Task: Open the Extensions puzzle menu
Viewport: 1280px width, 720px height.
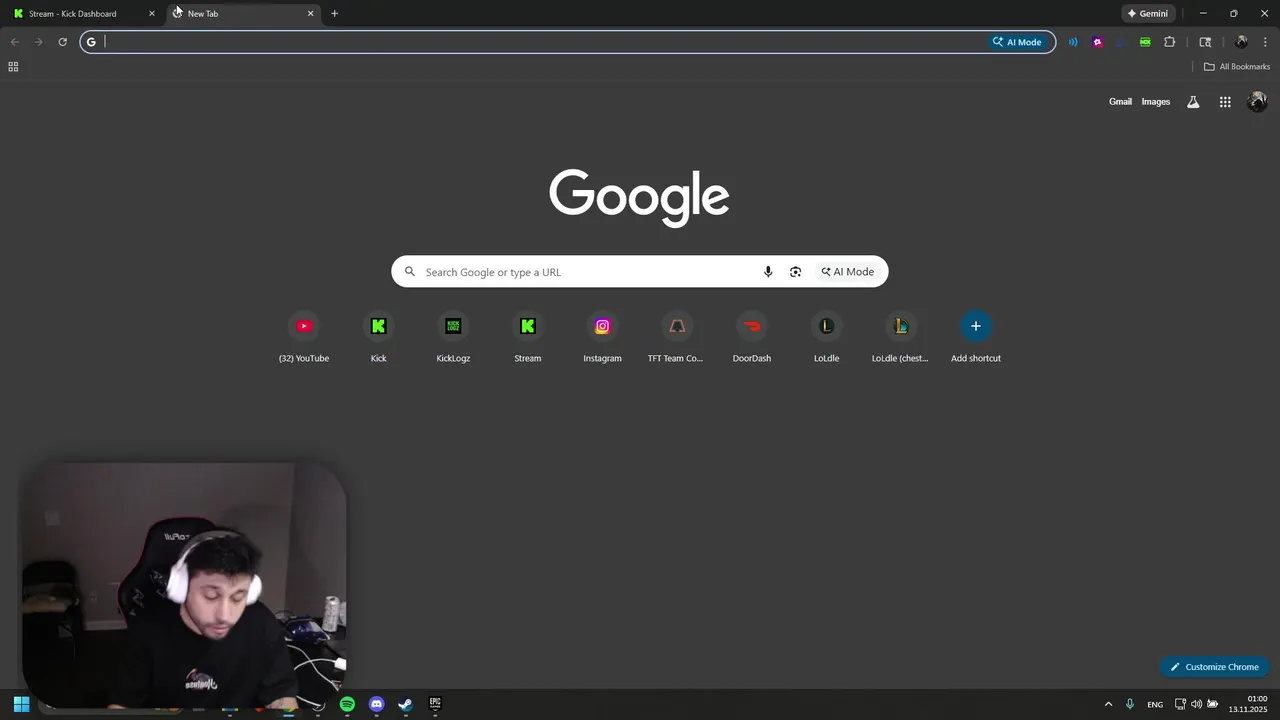Action: tap(1169, 42)
